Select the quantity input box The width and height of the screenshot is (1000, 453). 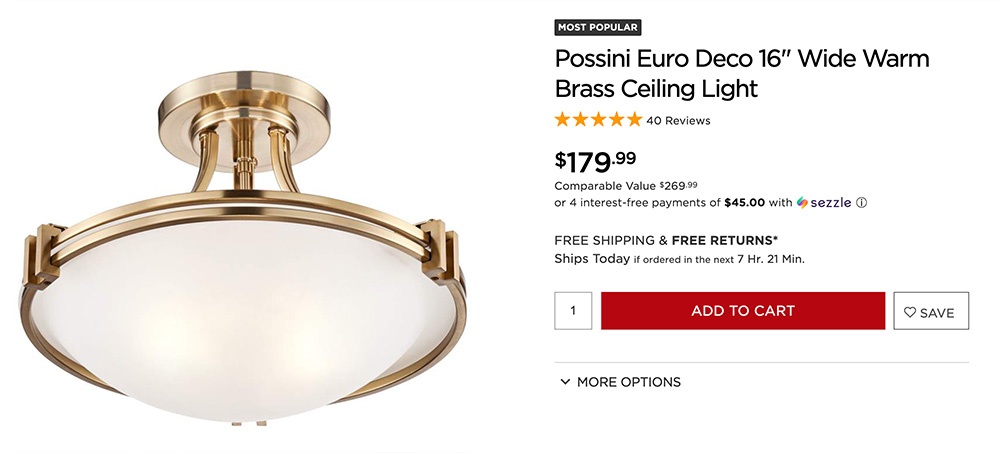[573, 311]
